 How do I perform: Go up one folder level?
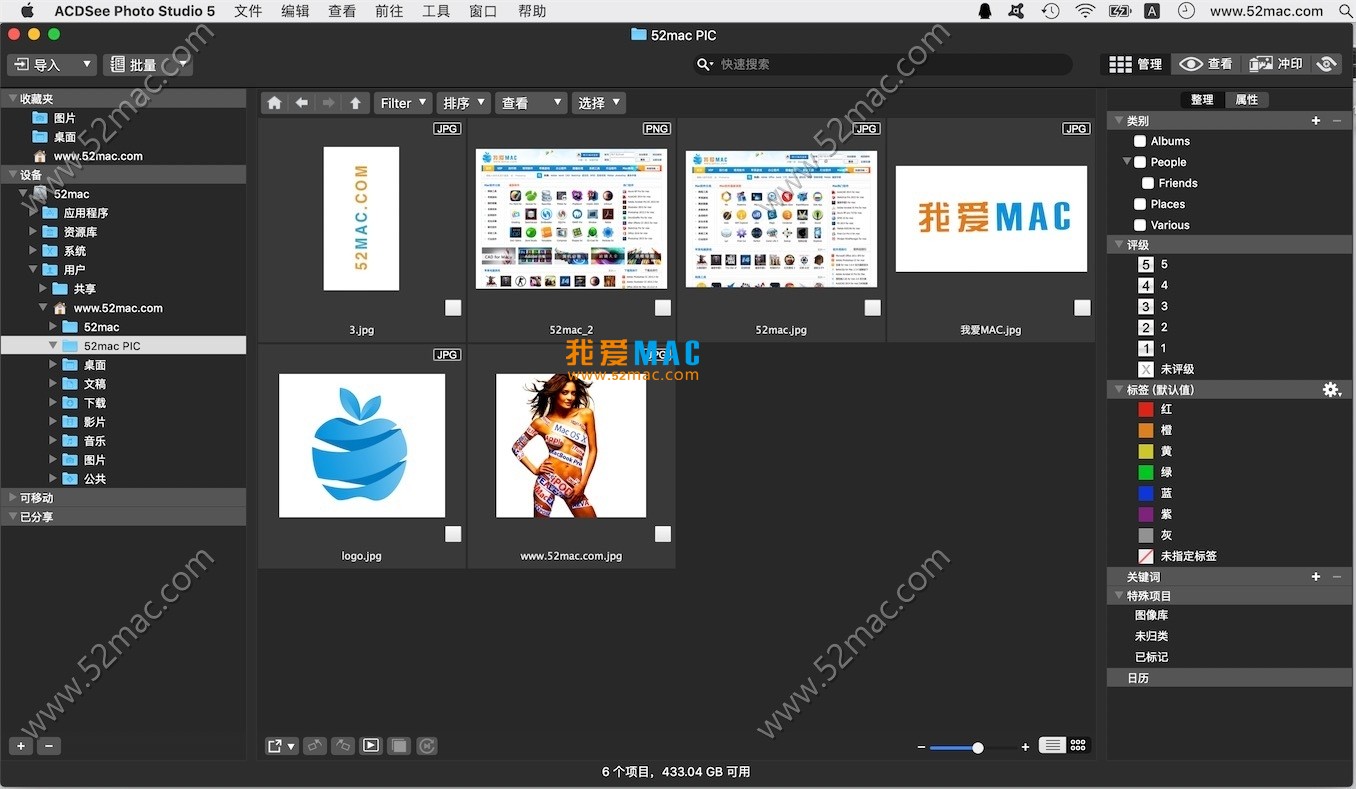coord(355,103)
